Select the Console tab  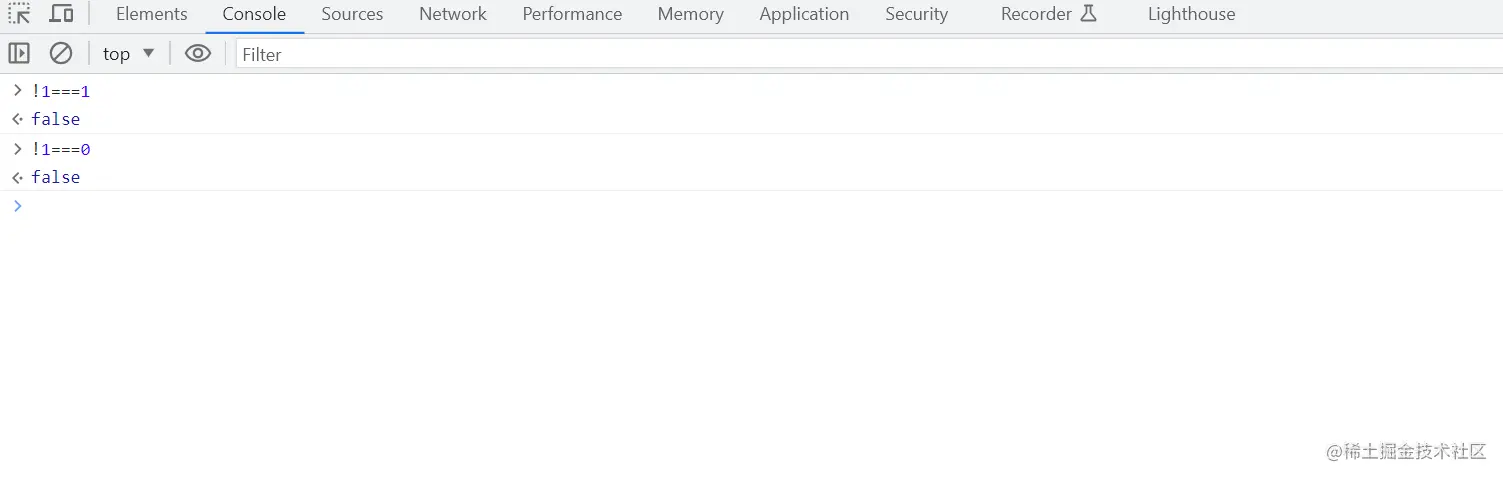pyautogui.click(x=254, y=14)
